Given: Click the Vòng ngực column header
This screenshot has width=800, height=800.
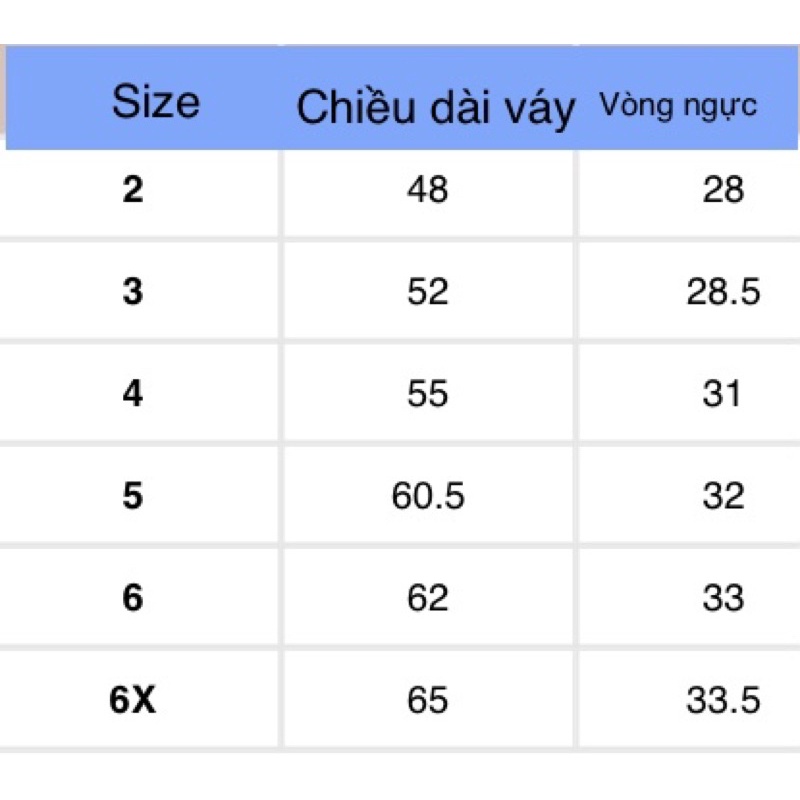Looking at the screenshot, I should [678, 106].
